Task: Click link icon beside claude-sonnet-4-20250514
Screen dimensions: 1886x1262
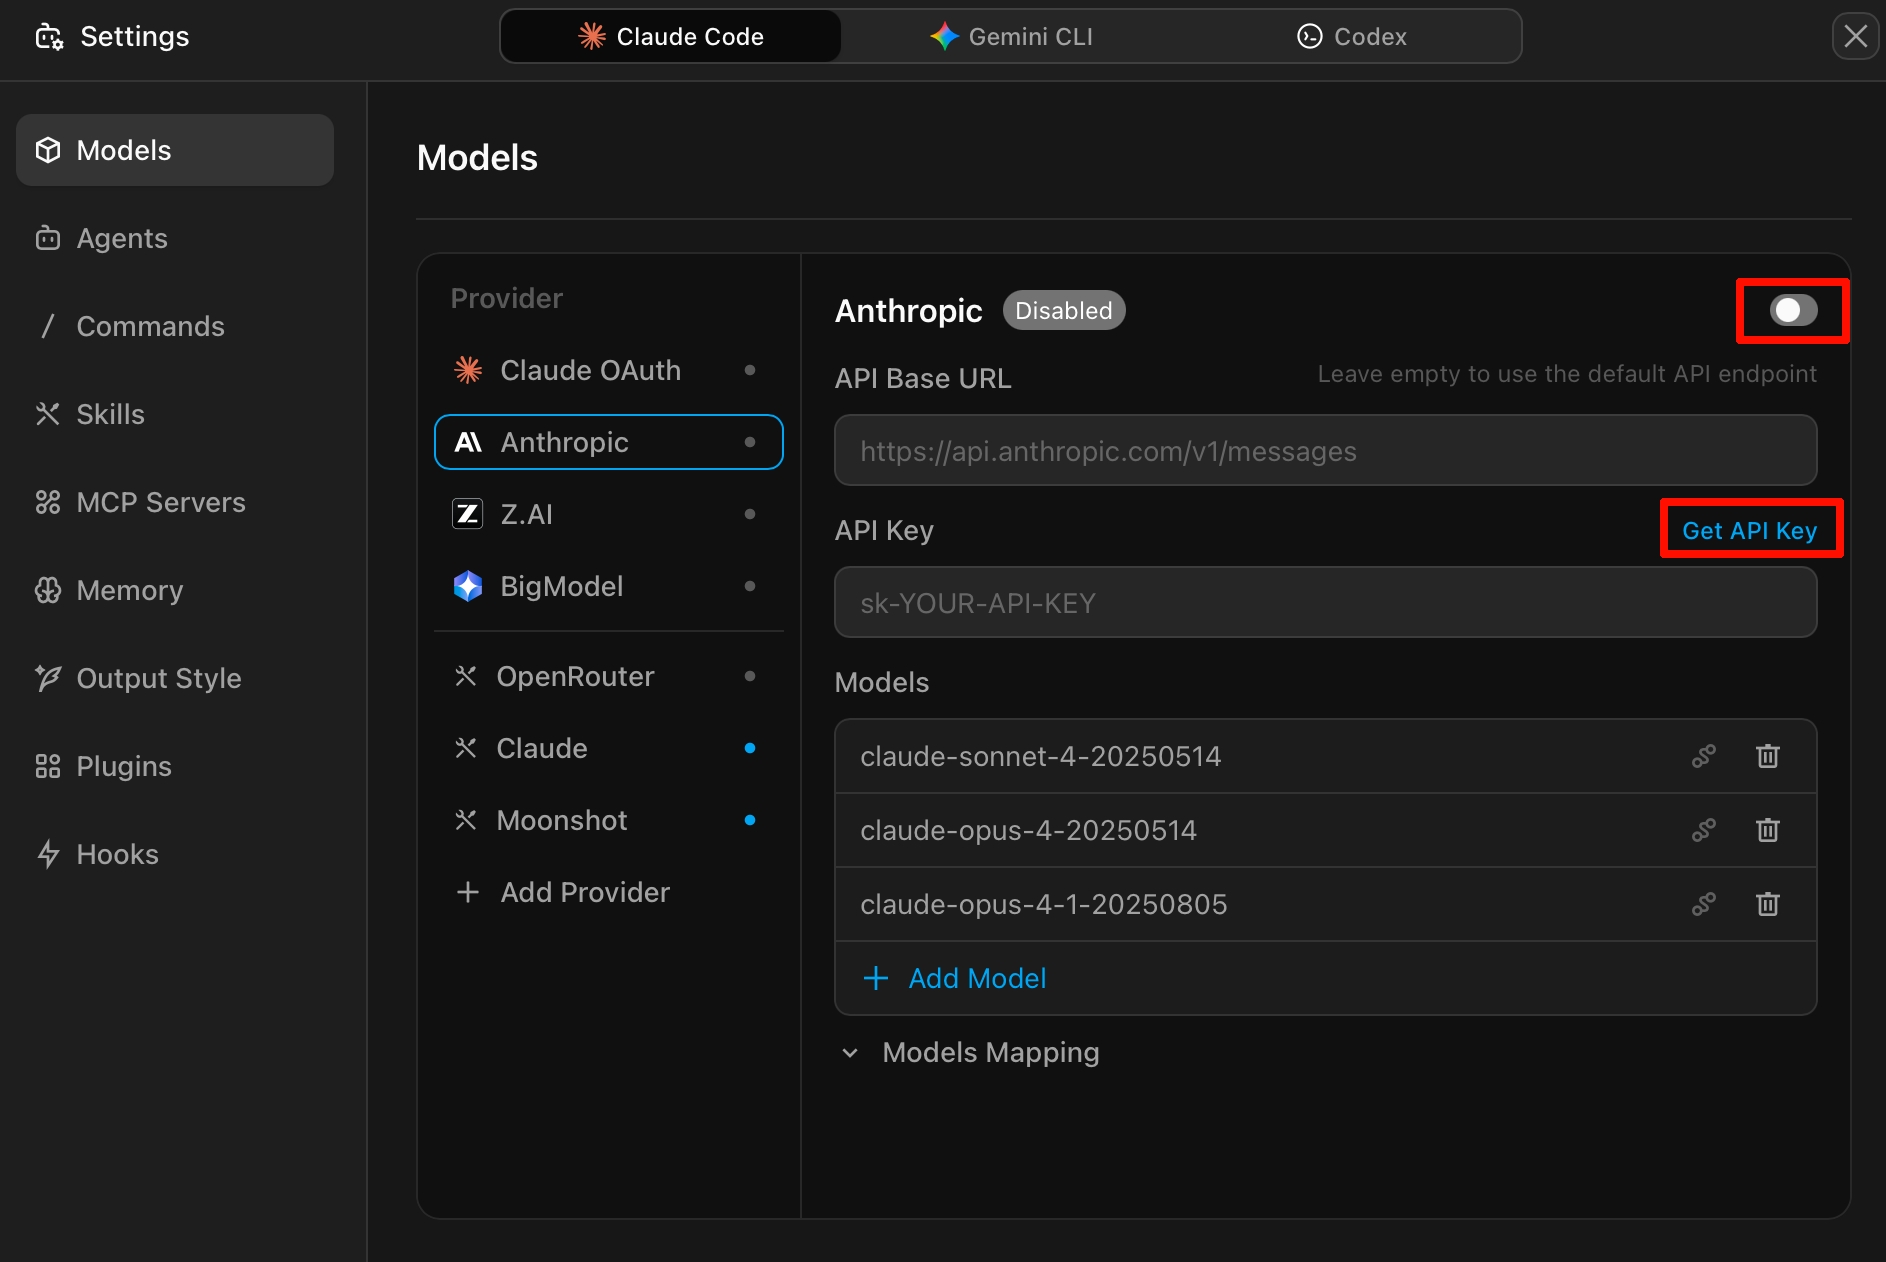Action: pyautogui.click(x=1703, y=756)
